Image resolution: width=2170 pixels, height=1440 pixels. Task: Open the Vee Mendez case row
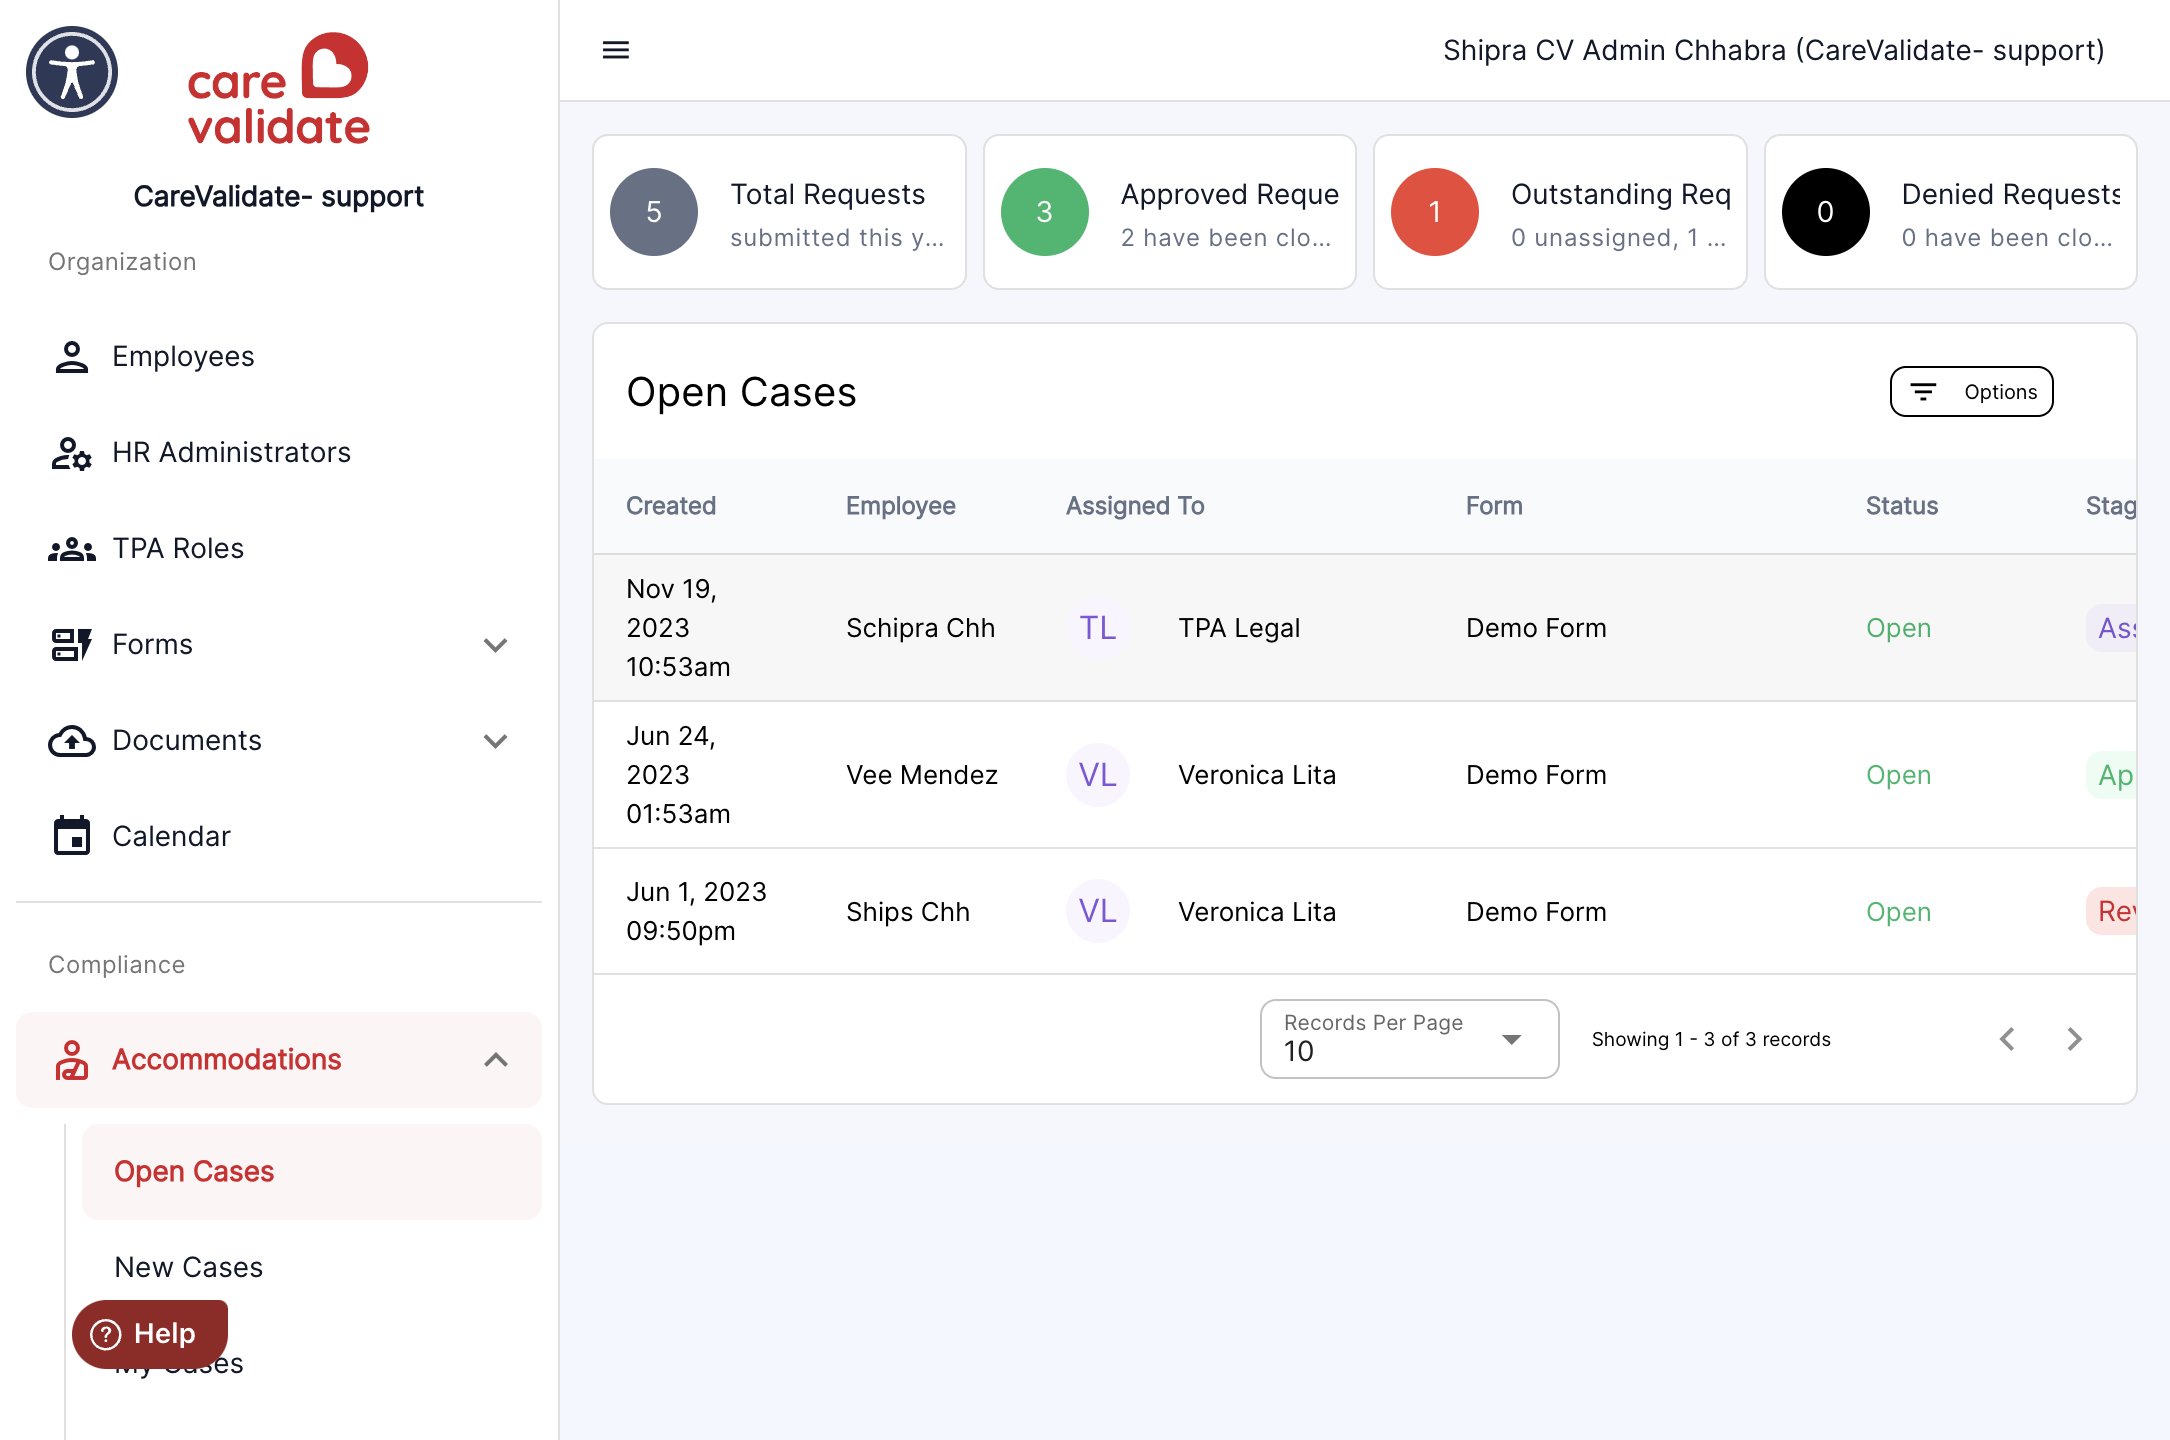coord(1365,775)
